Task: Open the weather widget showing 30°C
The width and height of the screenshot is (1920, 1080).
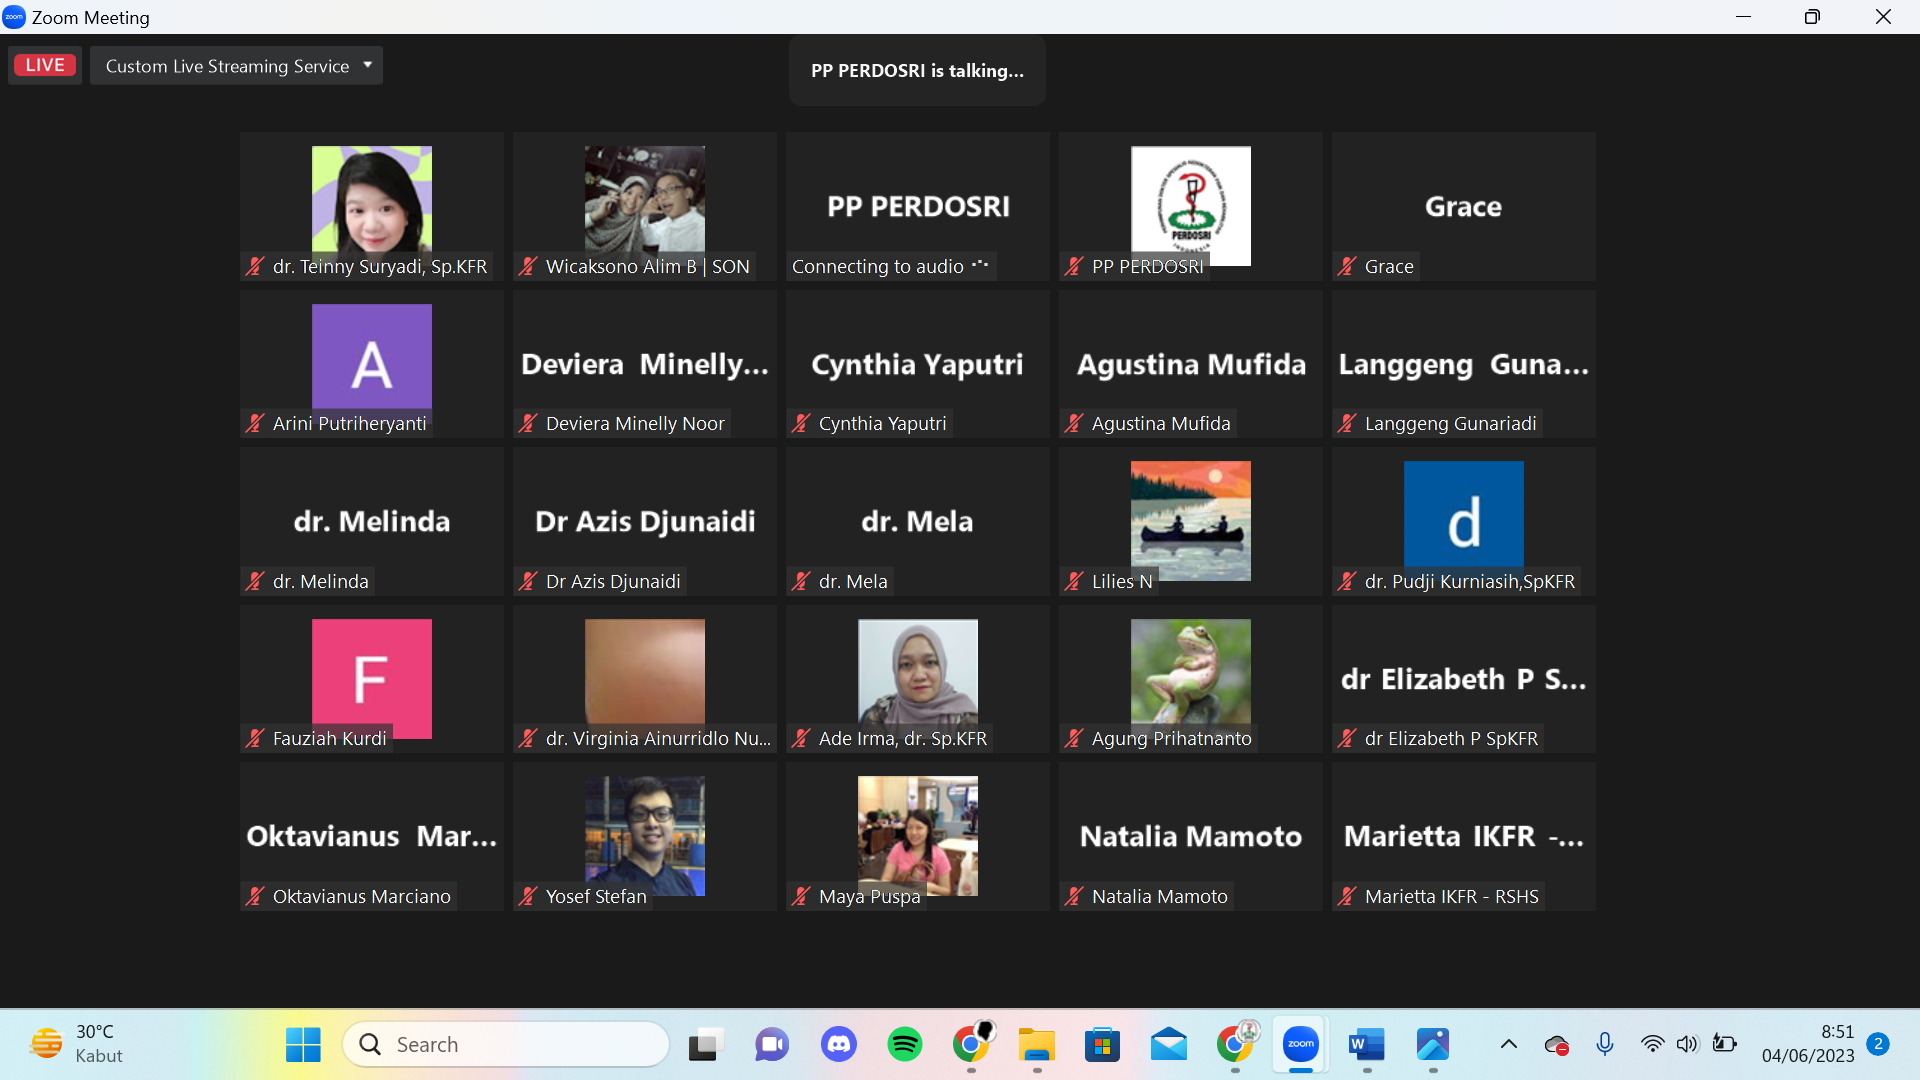Action: [78, 1044]
